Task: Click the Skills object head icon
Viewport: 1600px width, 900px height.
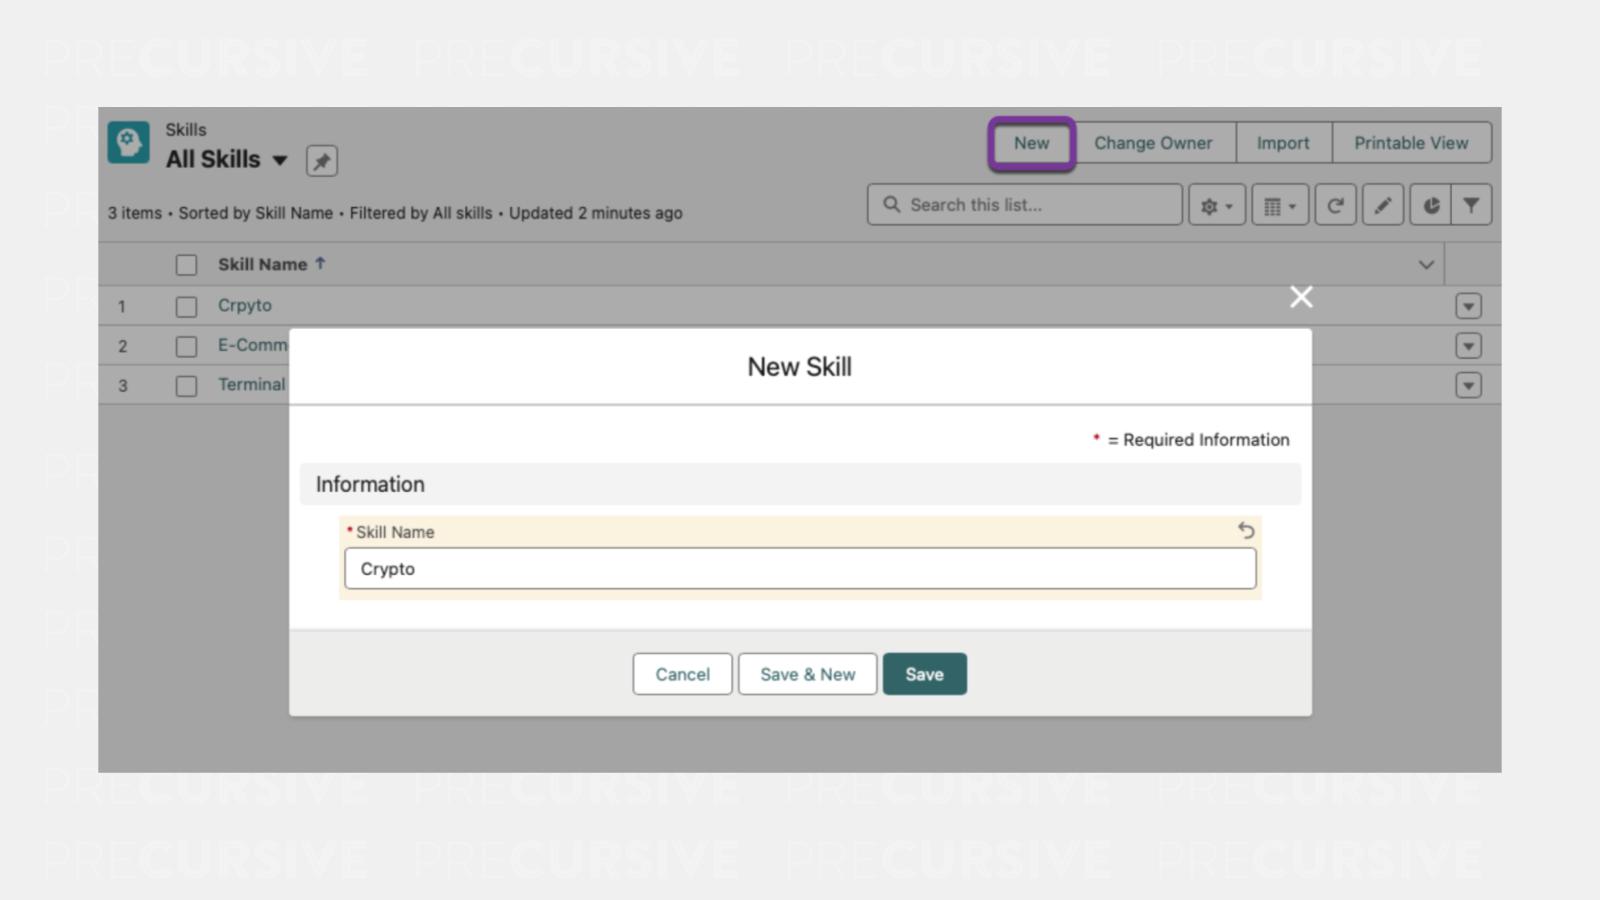Action: [127, 142]
